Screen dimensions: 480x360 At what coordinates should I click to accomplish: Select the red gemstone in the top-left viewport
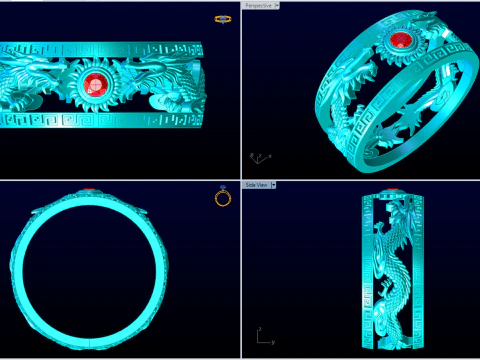(95, 85)
